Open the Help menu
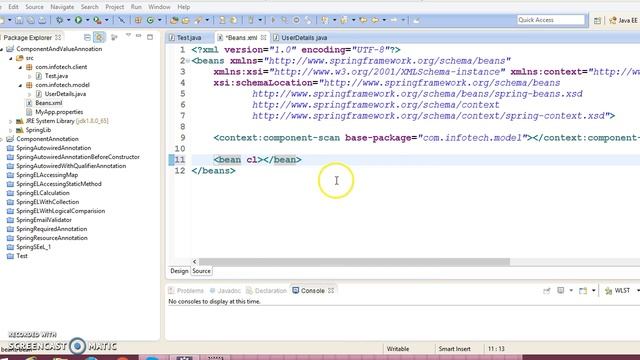640x360 pixels. click(184, 7)
